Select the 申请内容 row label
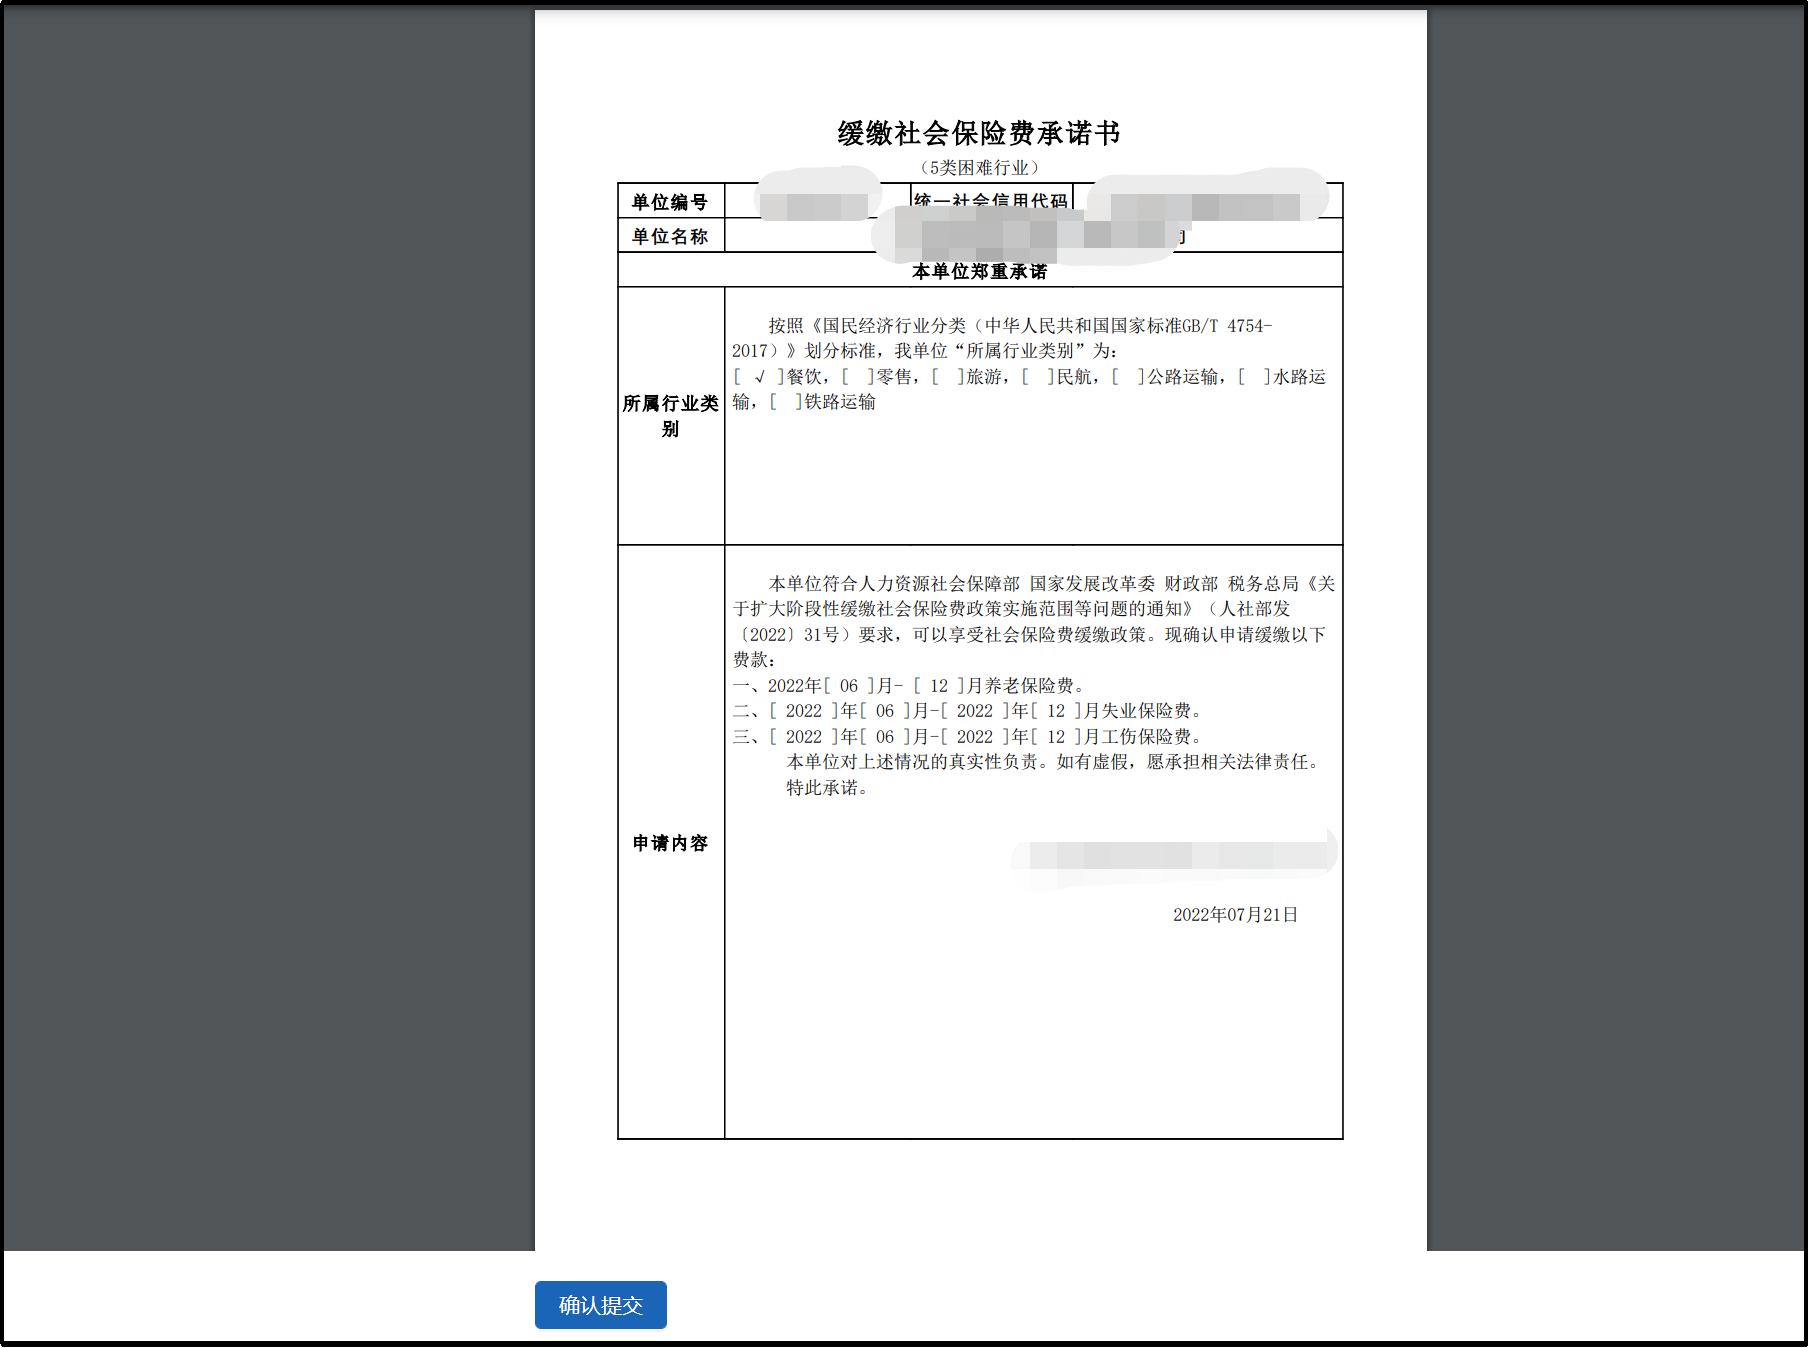The width and height of the screenshot is (1809, 1348). pyautogui.click(x=670, y=843)
